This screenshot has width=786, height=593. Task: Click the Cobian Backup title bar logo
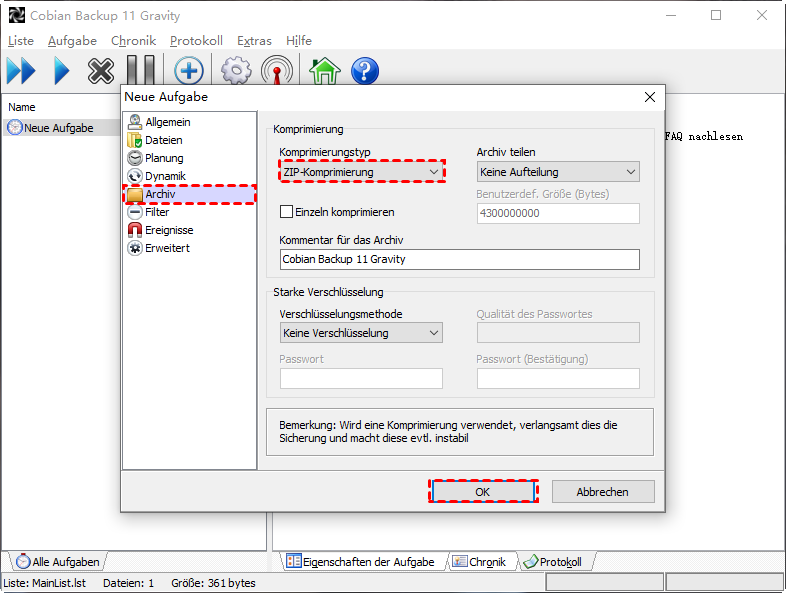tap(17, 16)
